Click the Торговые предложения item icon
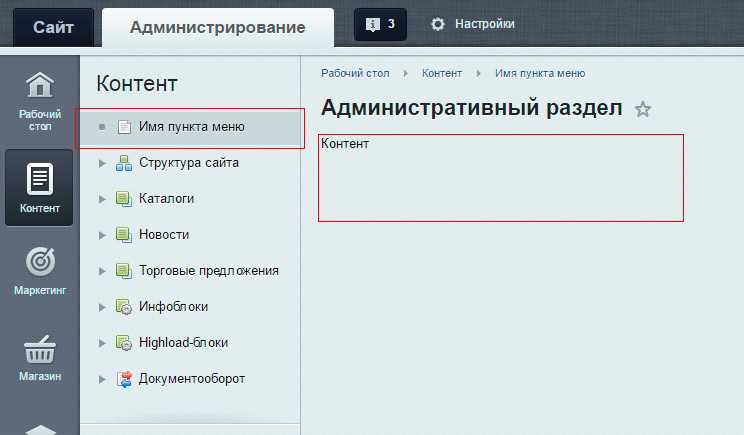 [x=124, y=271]
